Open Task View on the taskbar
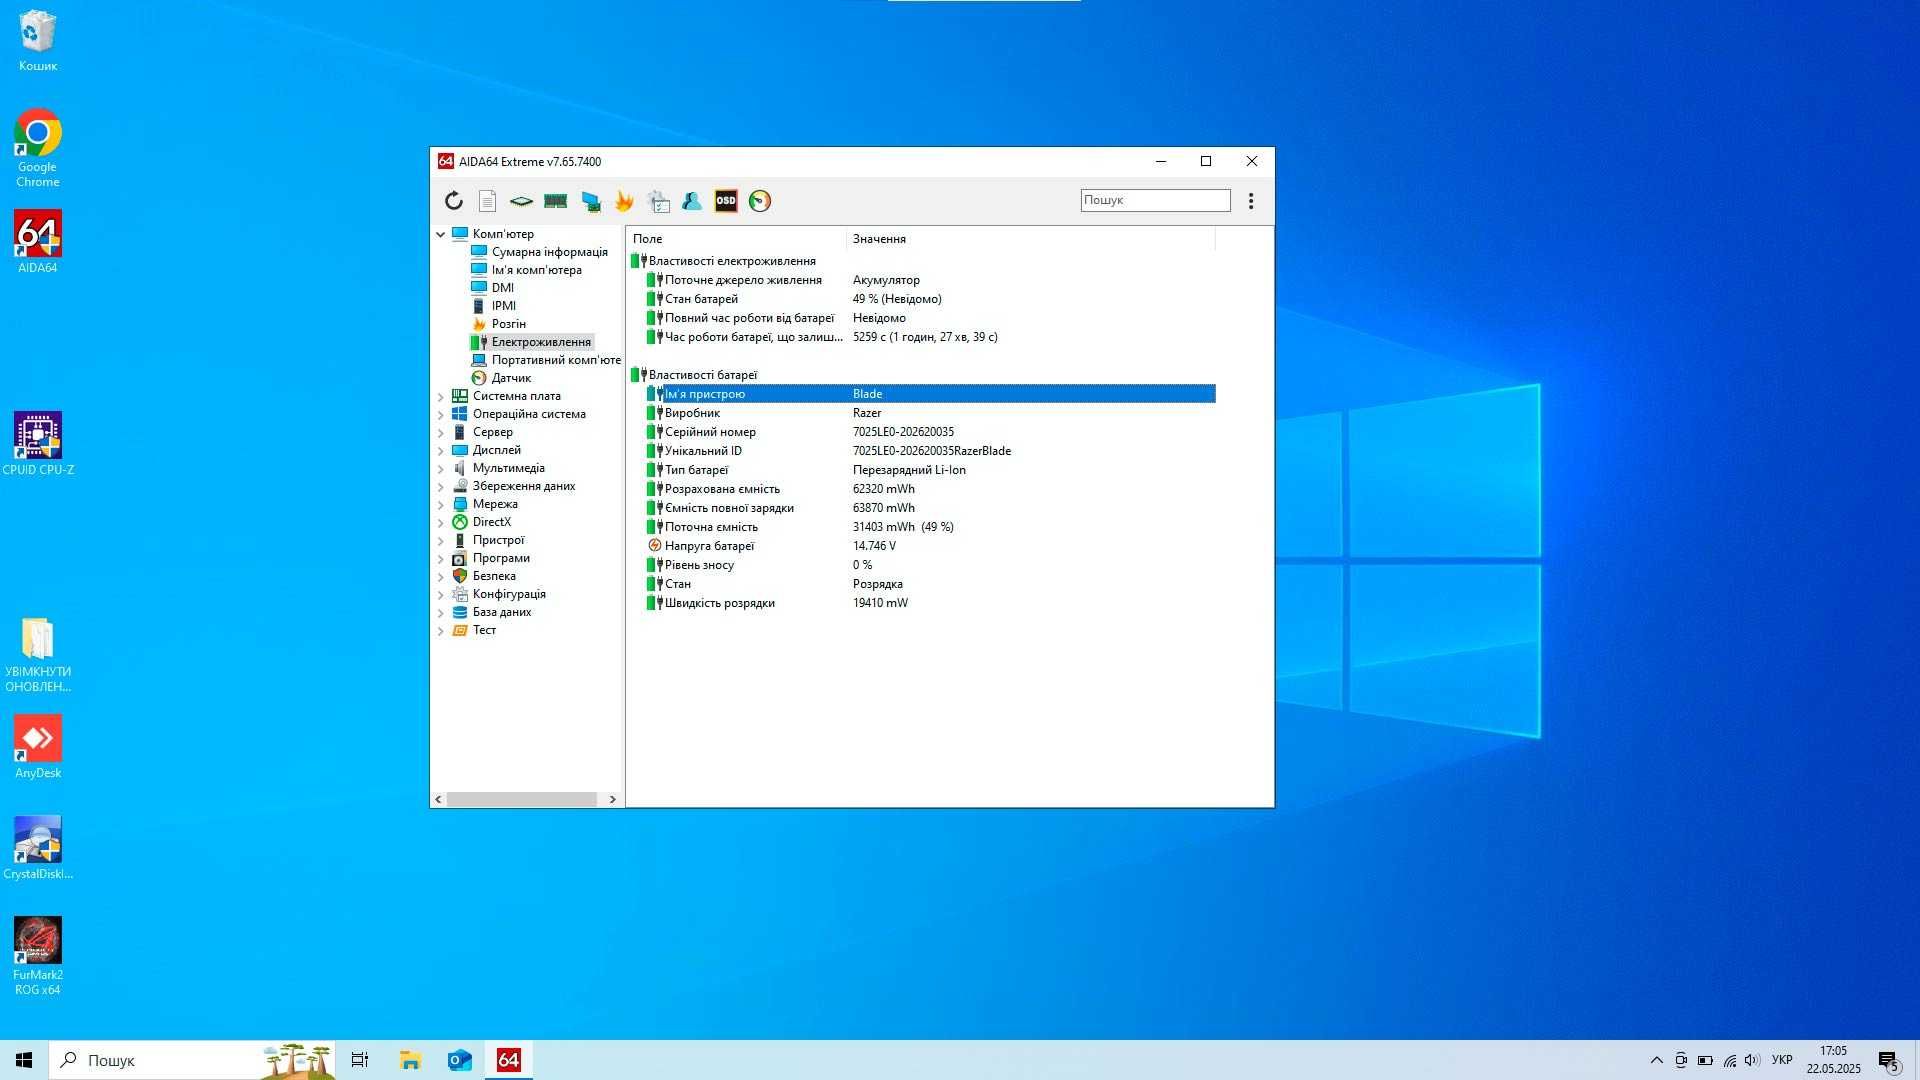1920x1080 pixels. point(360,1060)
